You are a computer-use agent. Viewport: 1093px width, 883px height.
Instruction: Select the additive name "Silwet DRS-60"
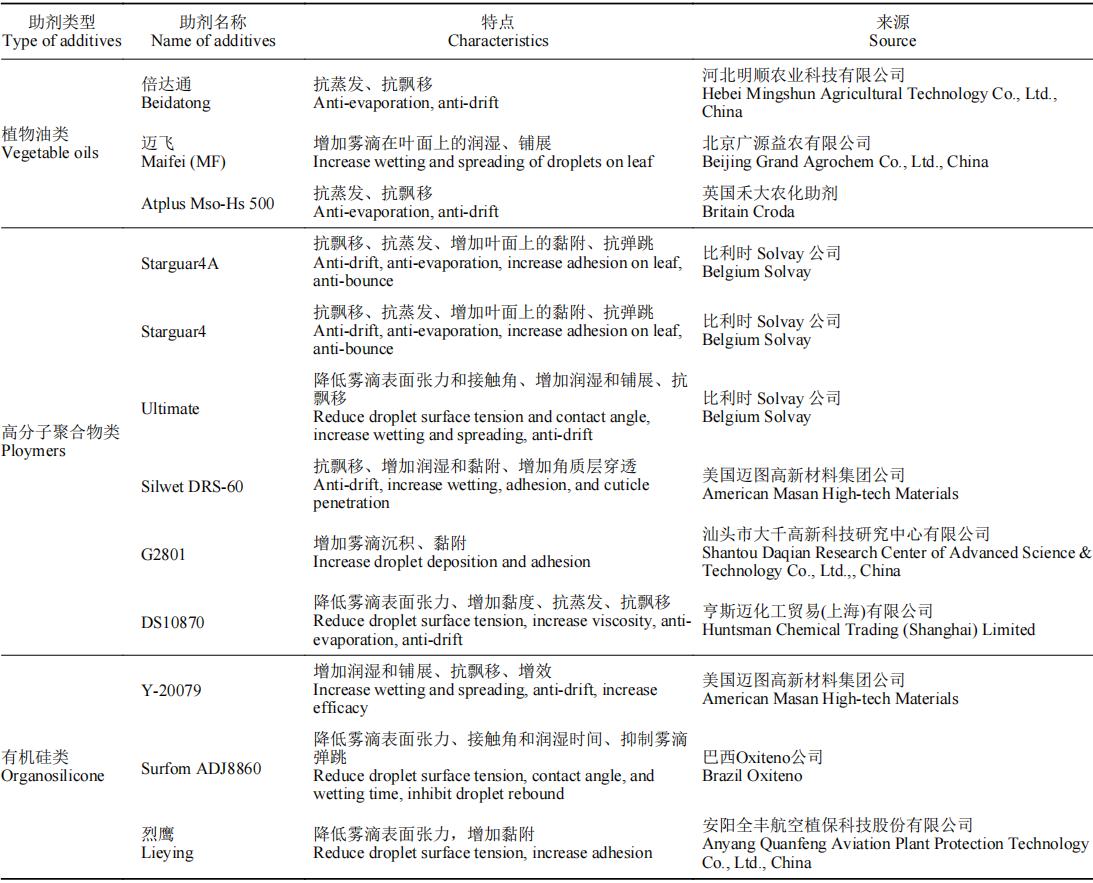tap(192, 486)
